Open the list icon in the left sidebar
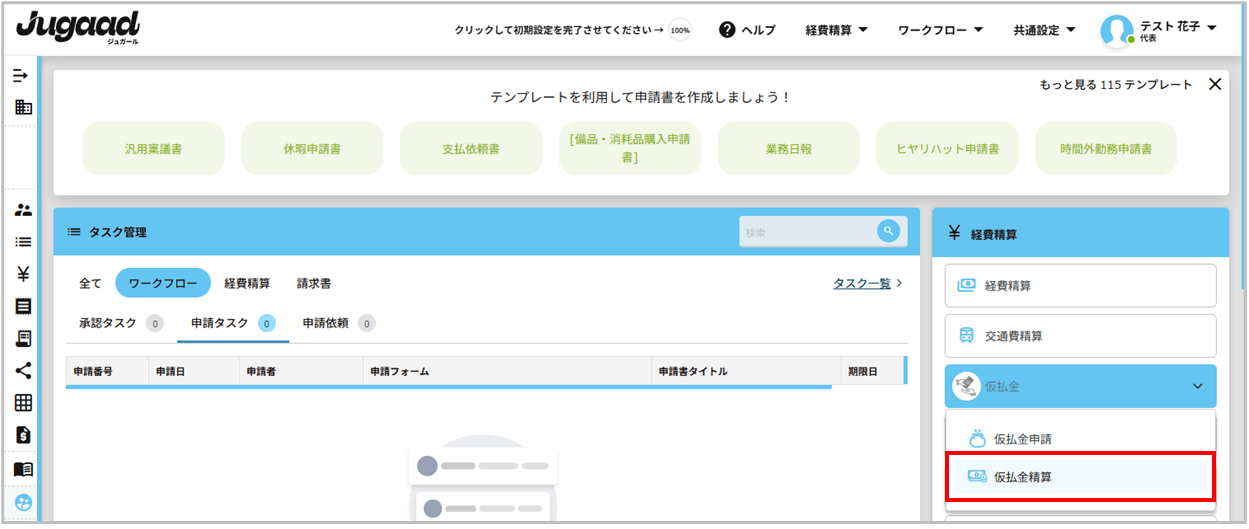 23,242
